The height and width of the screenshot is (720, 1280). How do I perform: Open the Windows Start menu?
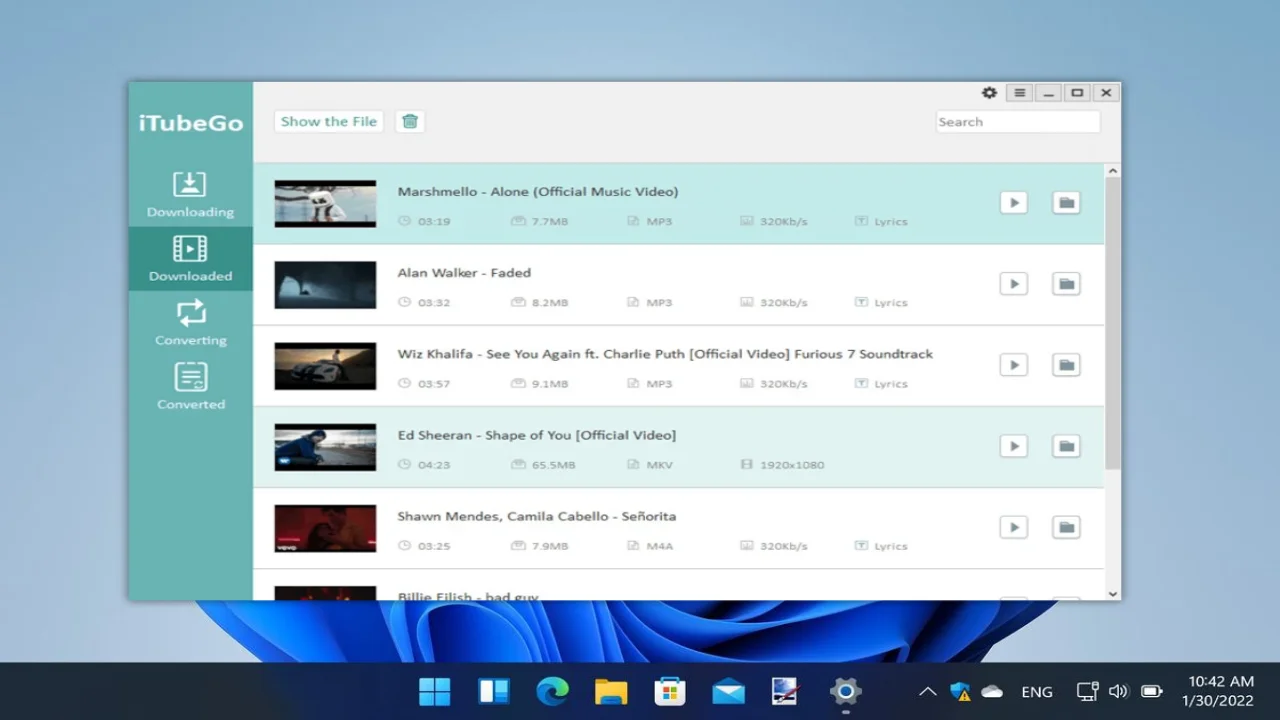point(435,691)
